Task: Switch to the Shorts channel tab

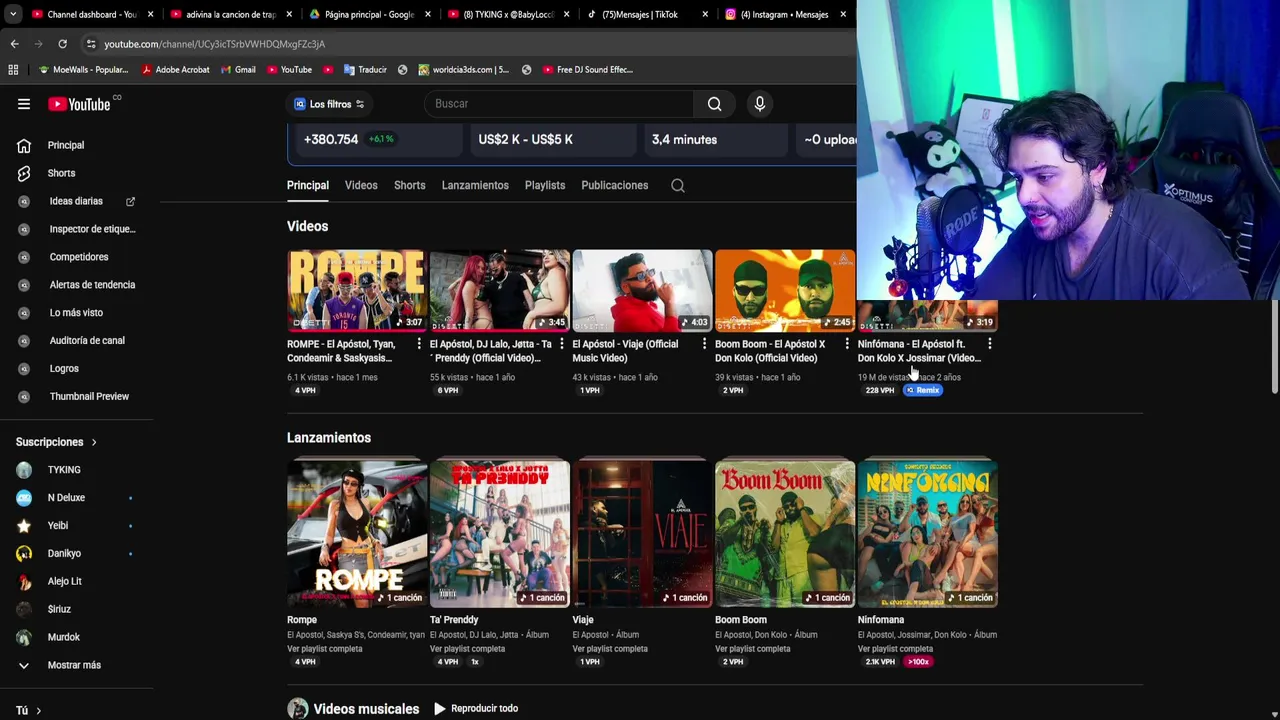Action: click(x=409, y=185)
